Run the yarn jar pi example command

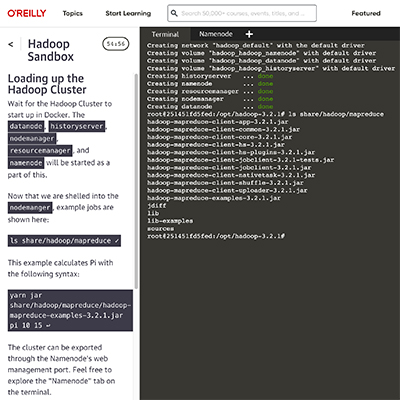(70, 310)
